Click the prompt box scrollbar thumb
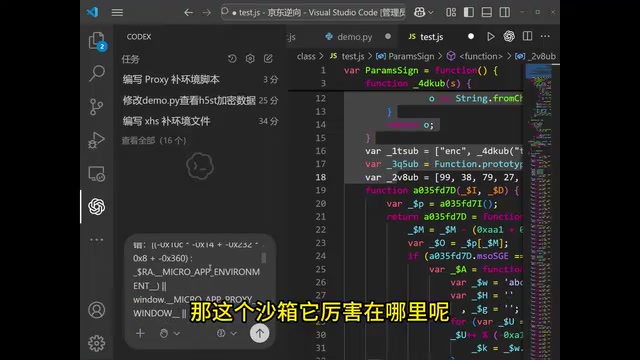The height and width of the screenshot is (360, 640). (264, 258)
